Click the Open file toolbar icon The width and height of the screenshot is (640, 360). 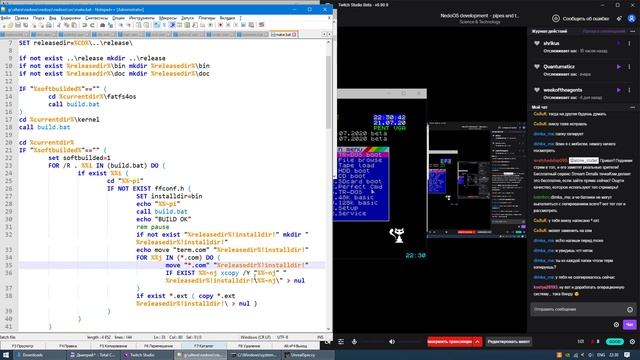tap(11, 25)
